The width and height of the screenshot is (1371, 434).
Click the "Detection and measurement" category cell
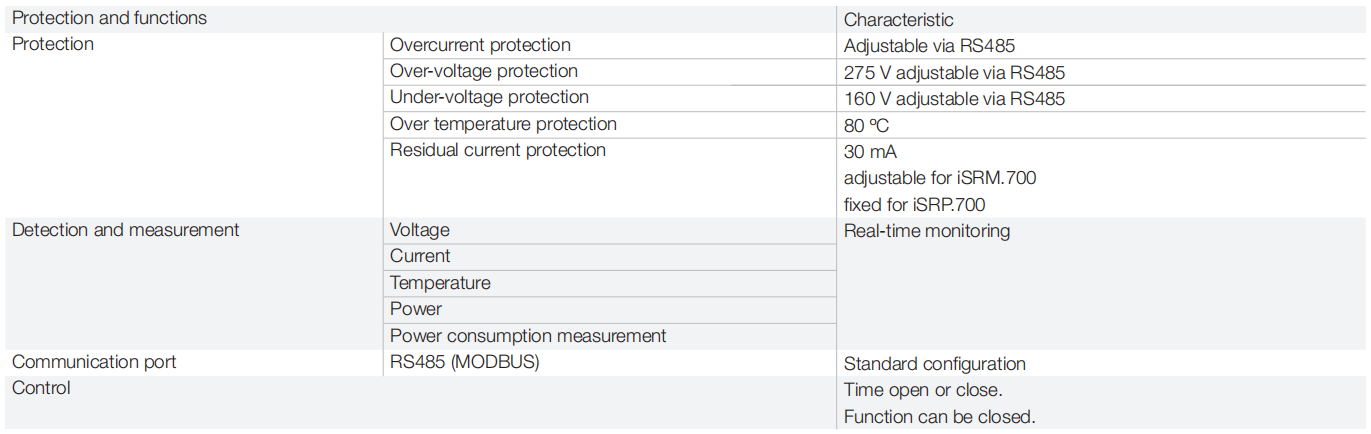pyautogui.click(x=125, y=230)
